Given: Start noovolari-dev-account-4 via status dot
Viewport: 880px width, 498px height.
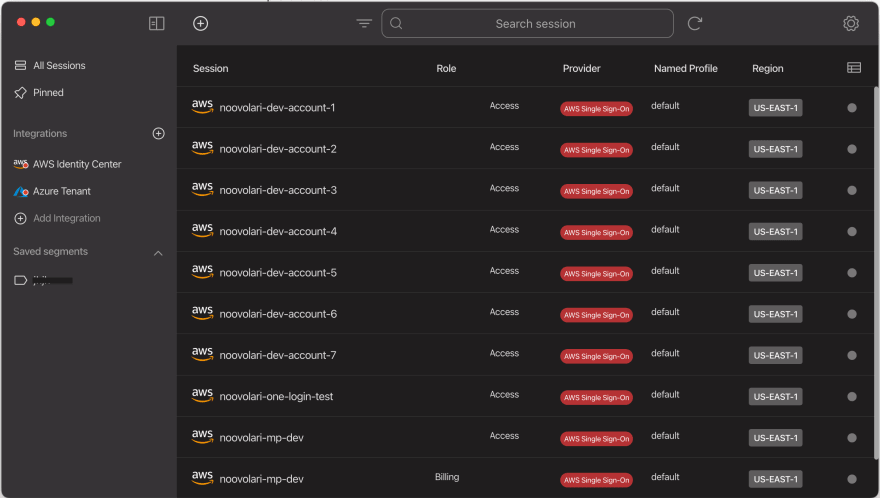Looking at the screenshot, I should 851,231.
